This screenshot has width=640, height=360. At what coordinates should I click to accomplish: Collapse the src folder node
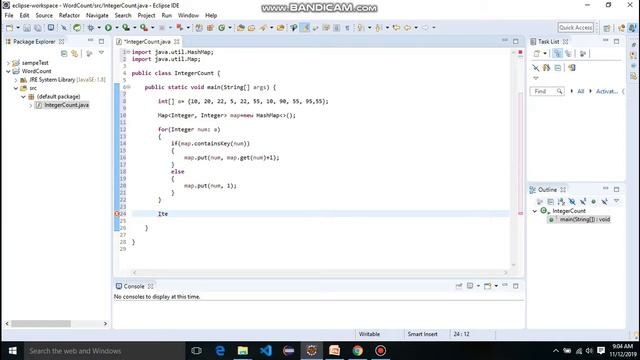tap(16, 88)
